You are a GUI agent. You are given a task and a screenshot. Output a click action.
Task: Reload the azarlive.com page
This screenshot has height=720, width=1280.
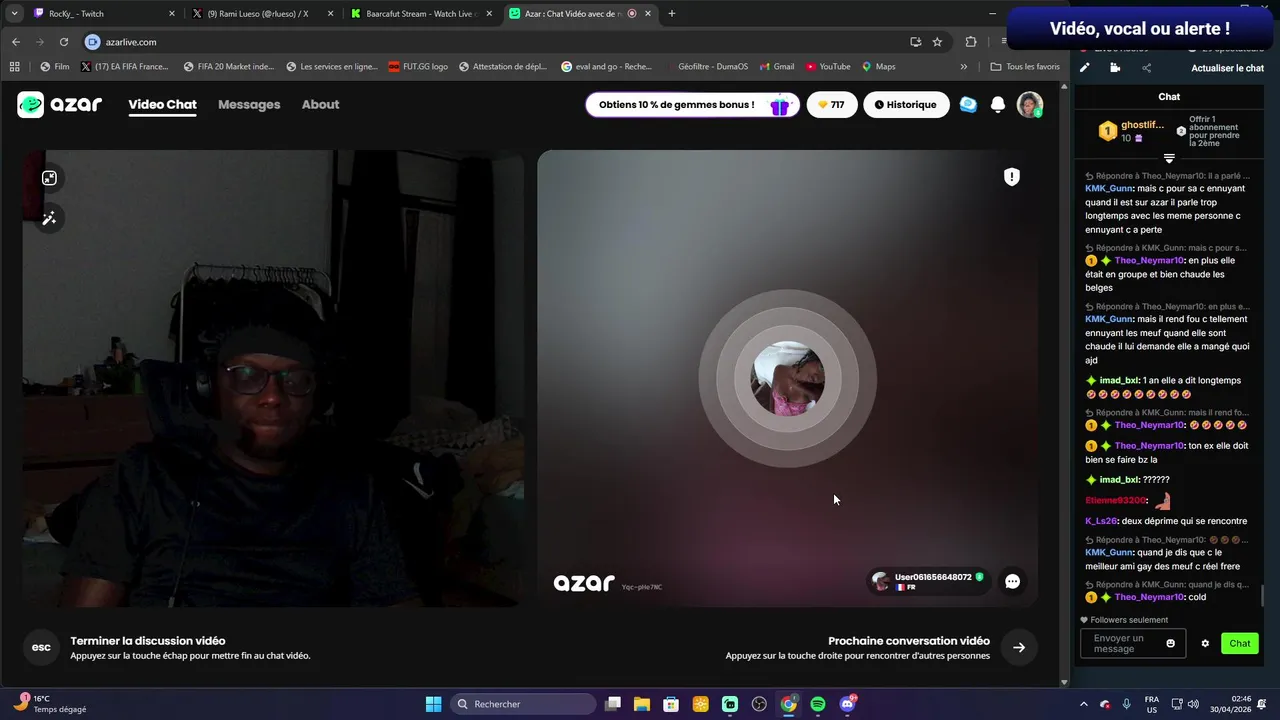coord(64,42)
